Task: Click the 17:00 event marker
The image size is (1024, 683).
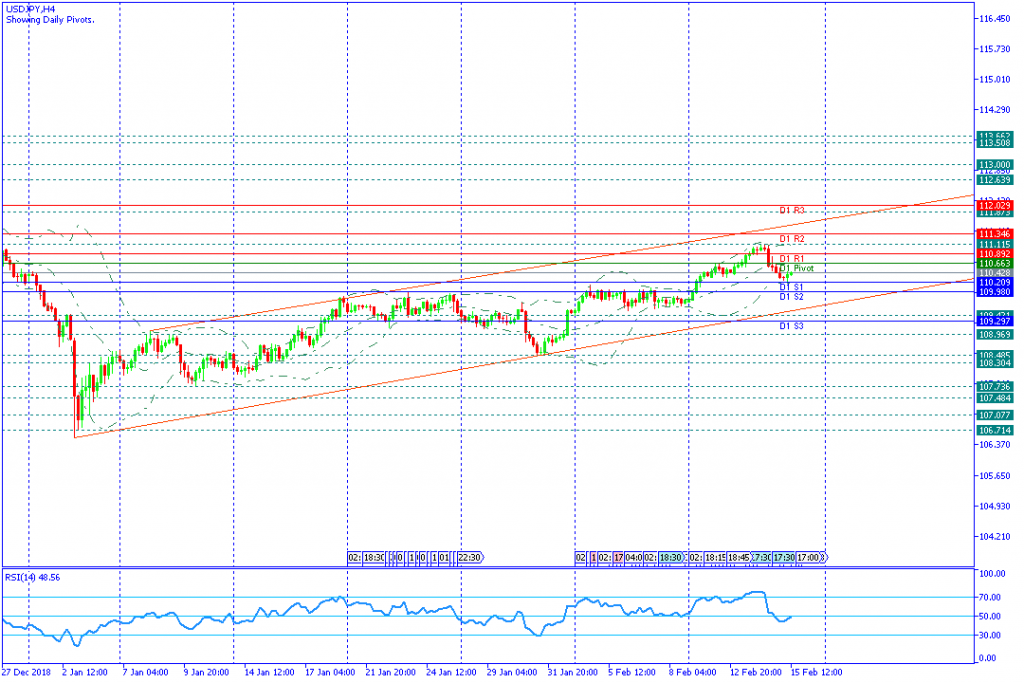Action: coord(808,557)
